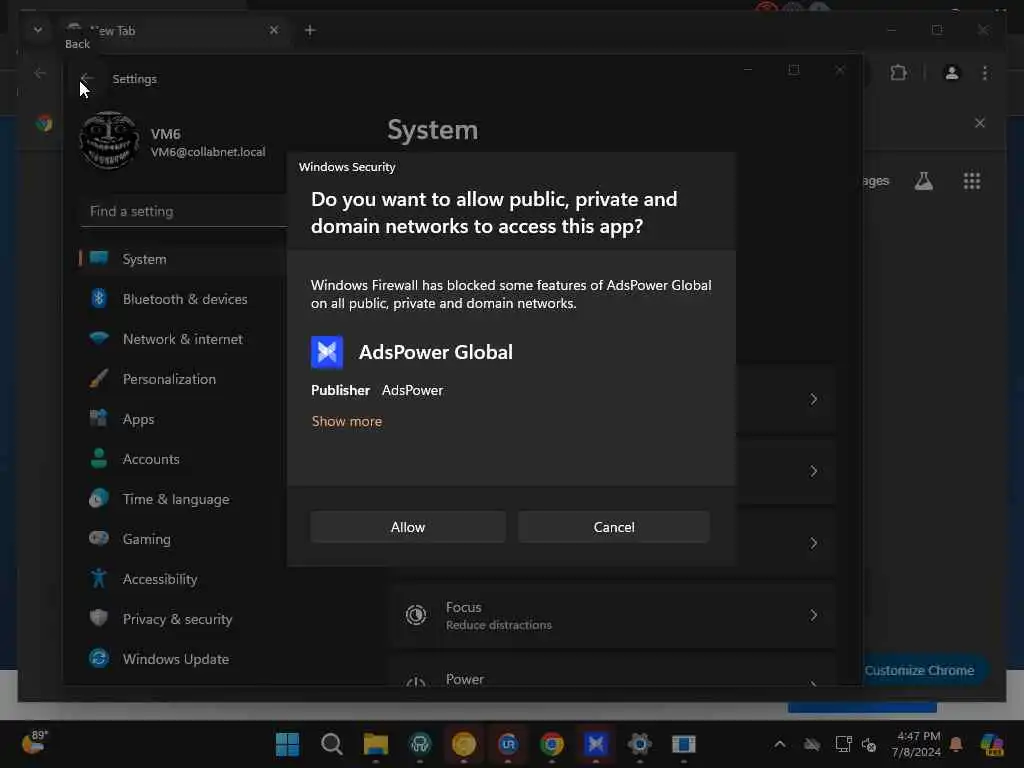The width and height of the screenshot is (1024, 768).
Task: Open Chrome extensions puzzle icon
Action: pyautogui.click(x=899, y=72)
